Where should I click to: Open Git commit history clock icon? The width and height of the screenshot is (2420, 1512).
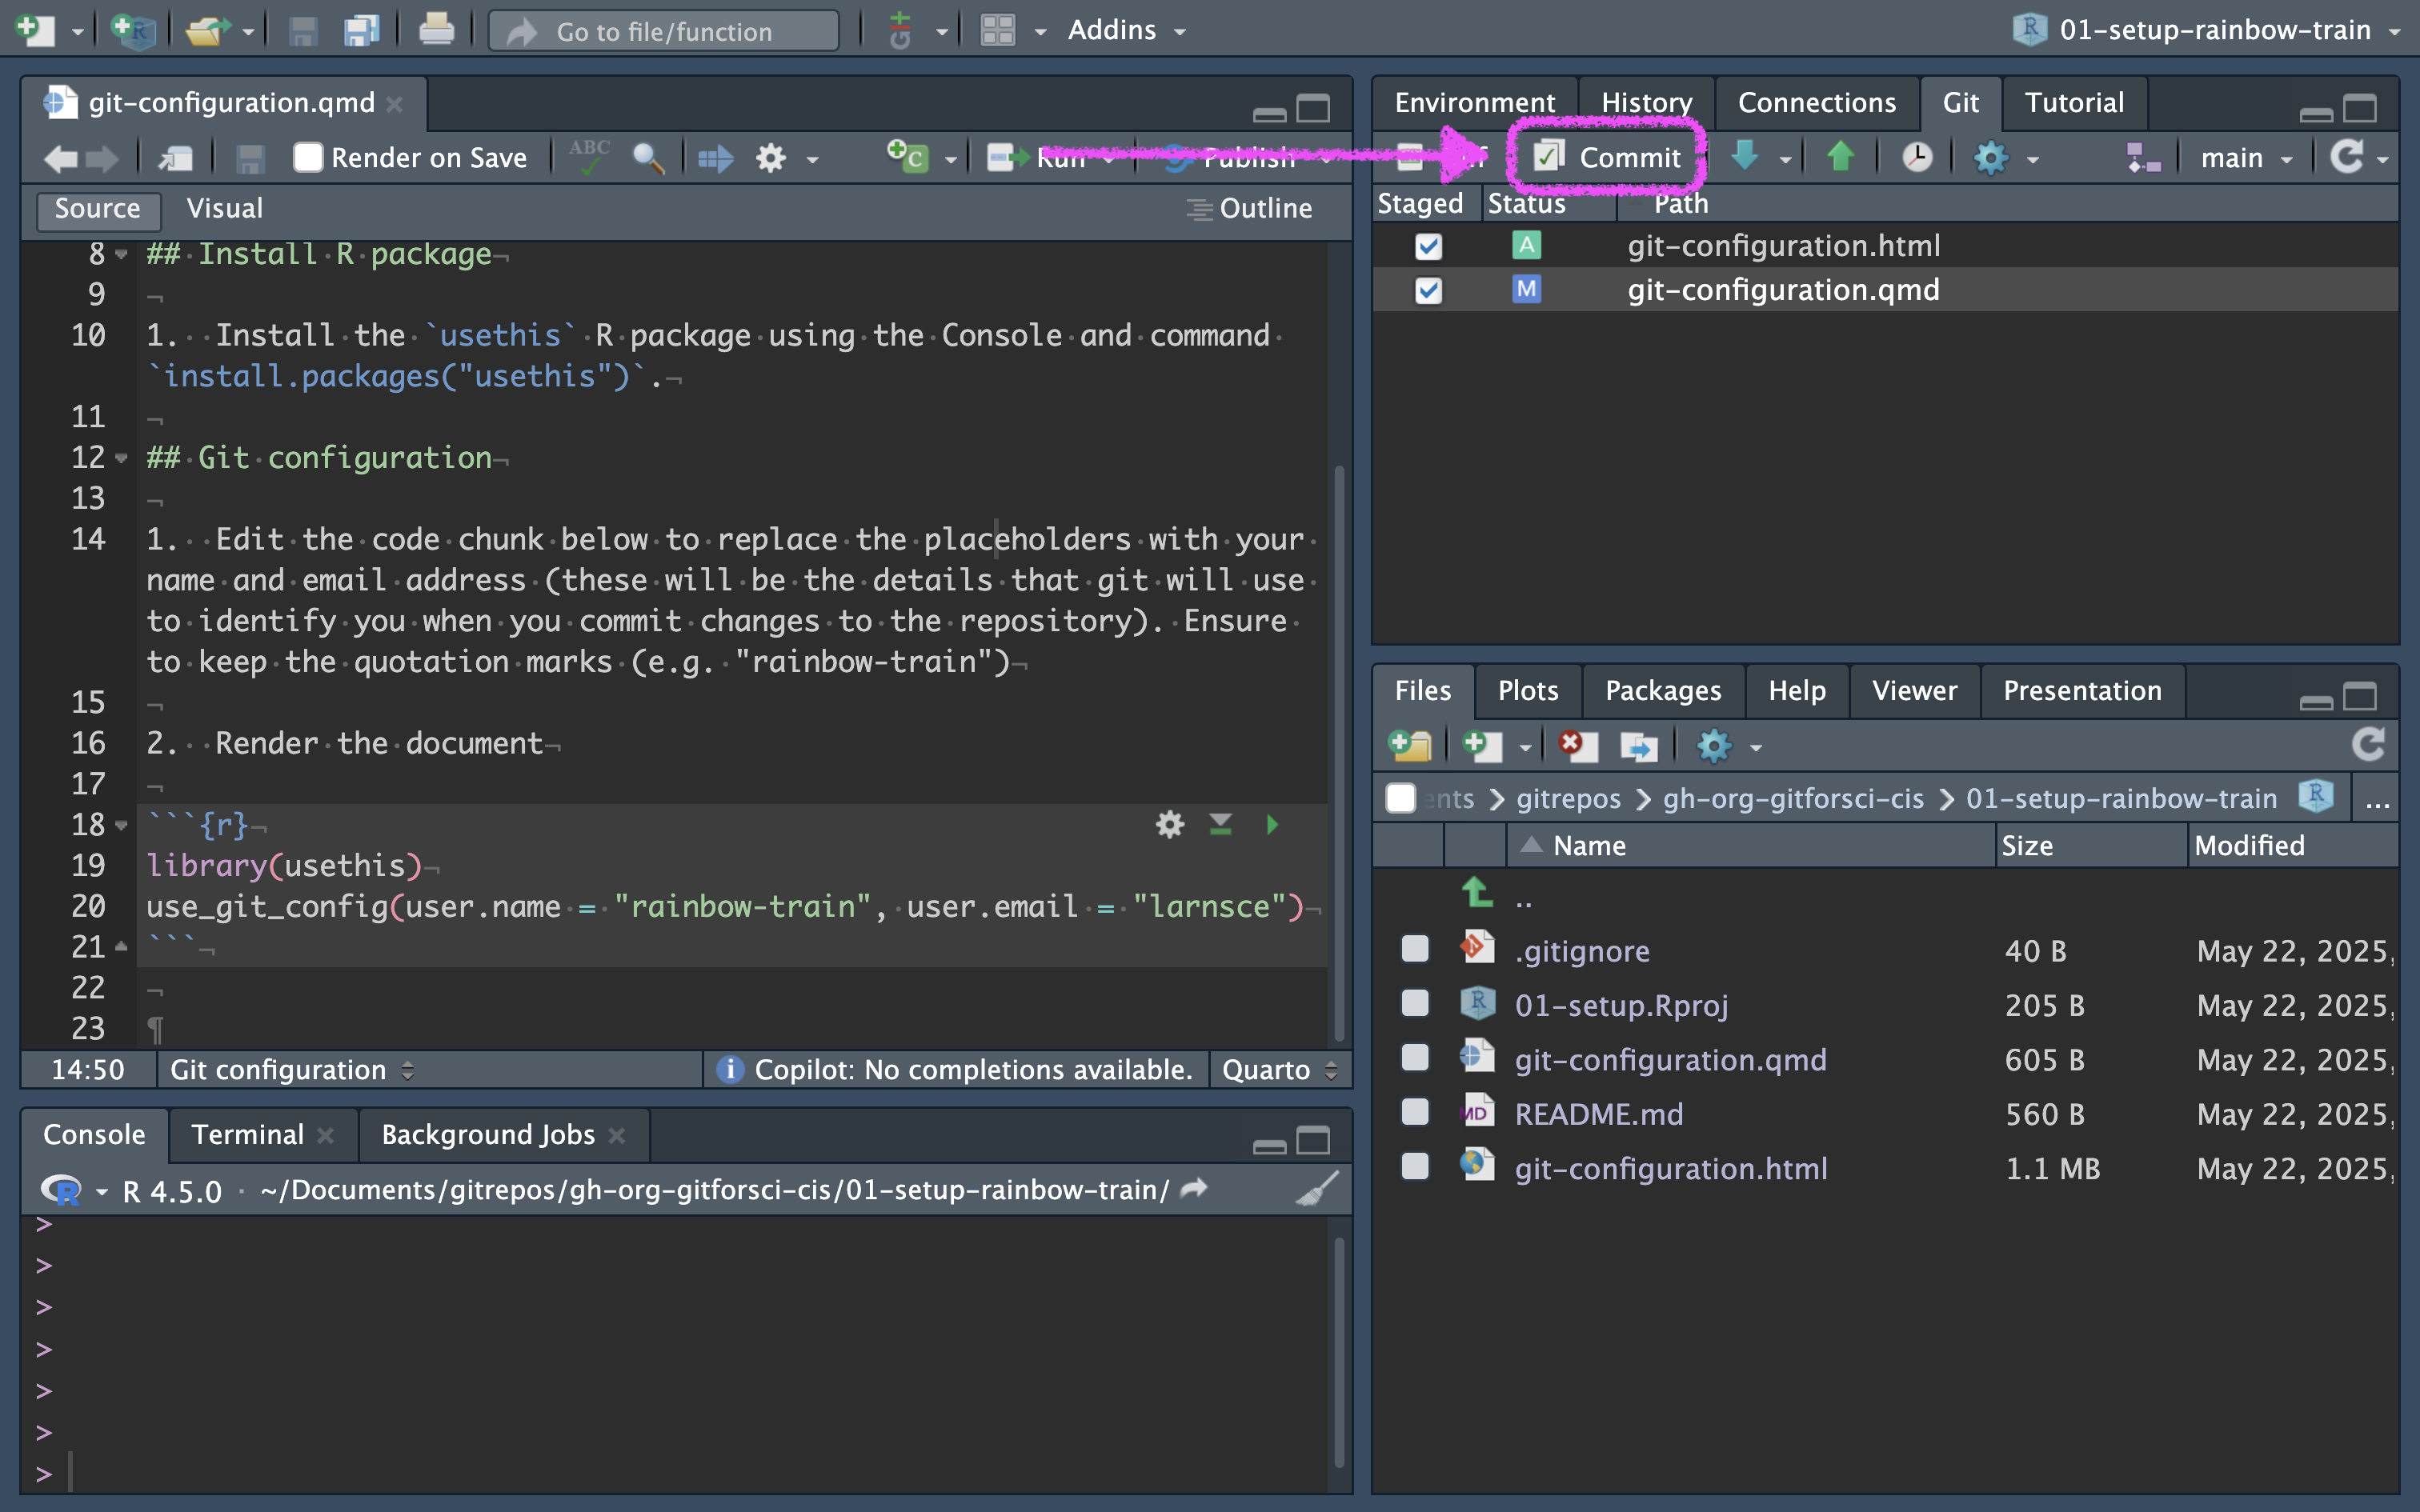coord(1917,157)
